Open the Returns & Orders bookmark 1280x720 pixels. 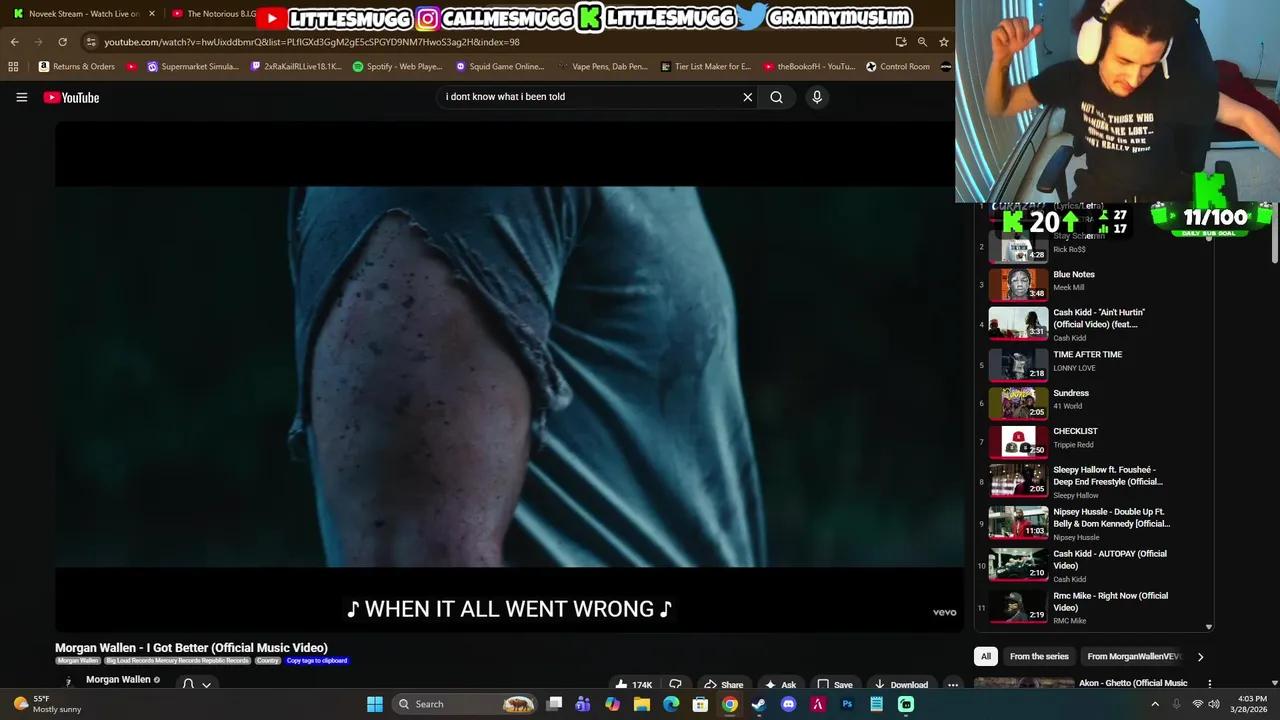tap(76, 66)
